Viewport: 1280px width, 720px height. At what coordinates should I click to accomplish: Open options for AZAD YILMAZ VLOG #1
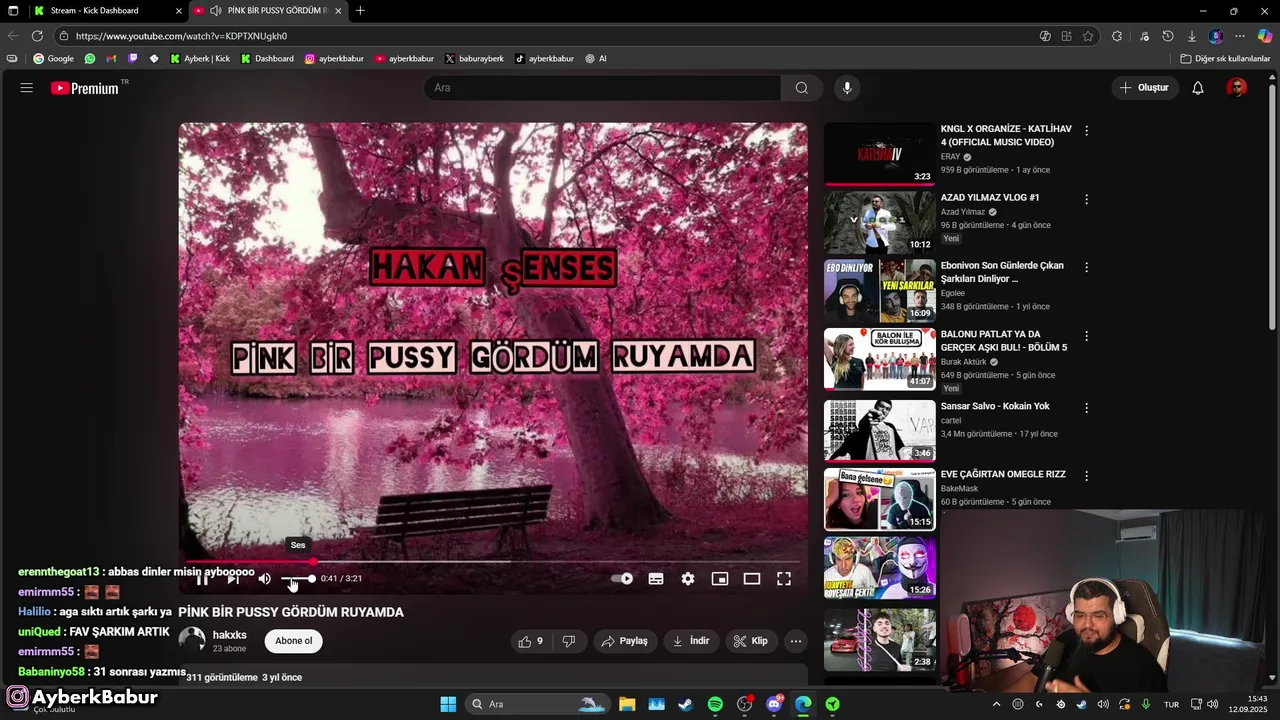[1086, 199]
